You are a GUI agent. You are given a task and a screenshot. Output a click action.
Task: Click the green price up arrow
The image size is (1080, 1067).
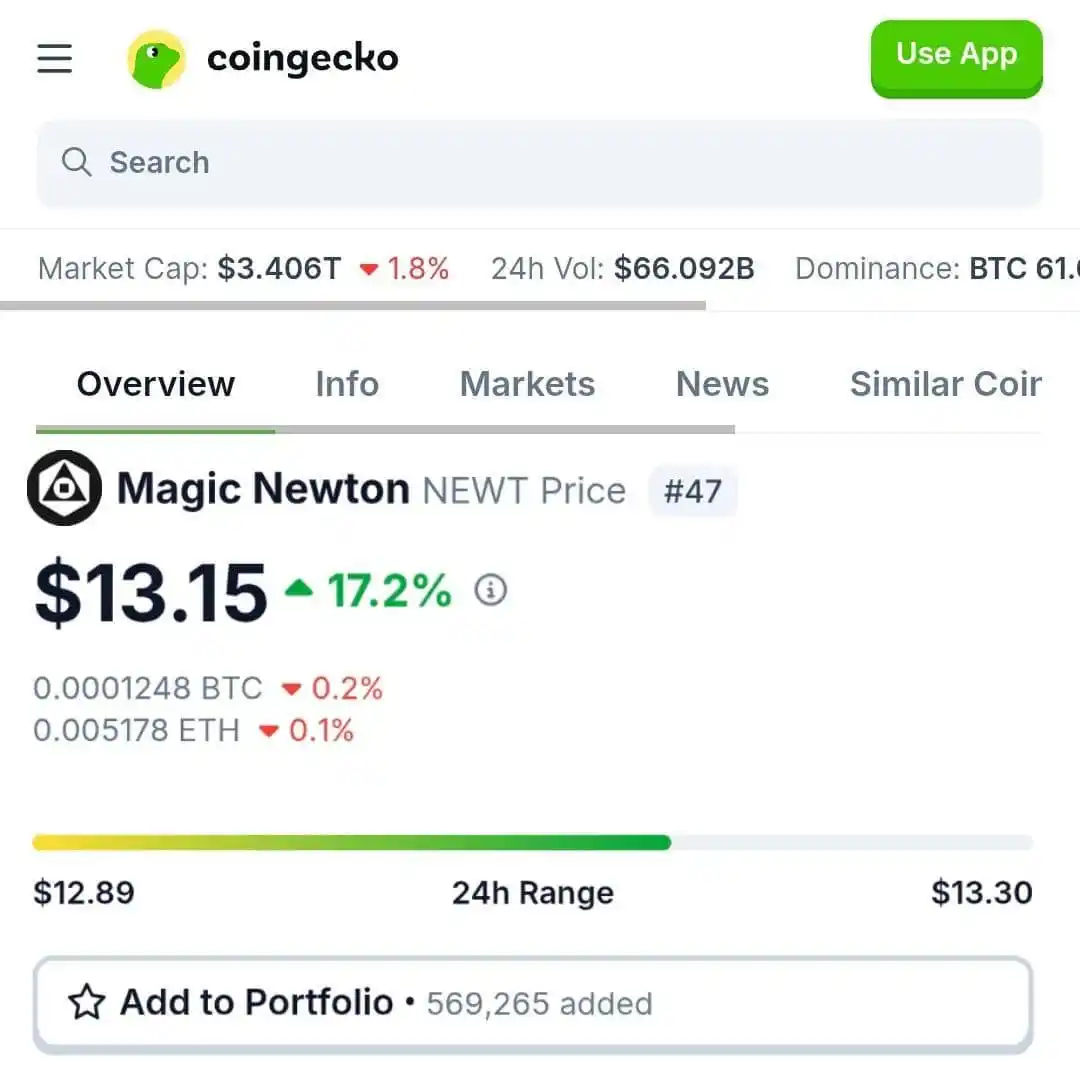pyautogui.click(x=299, y=588)
